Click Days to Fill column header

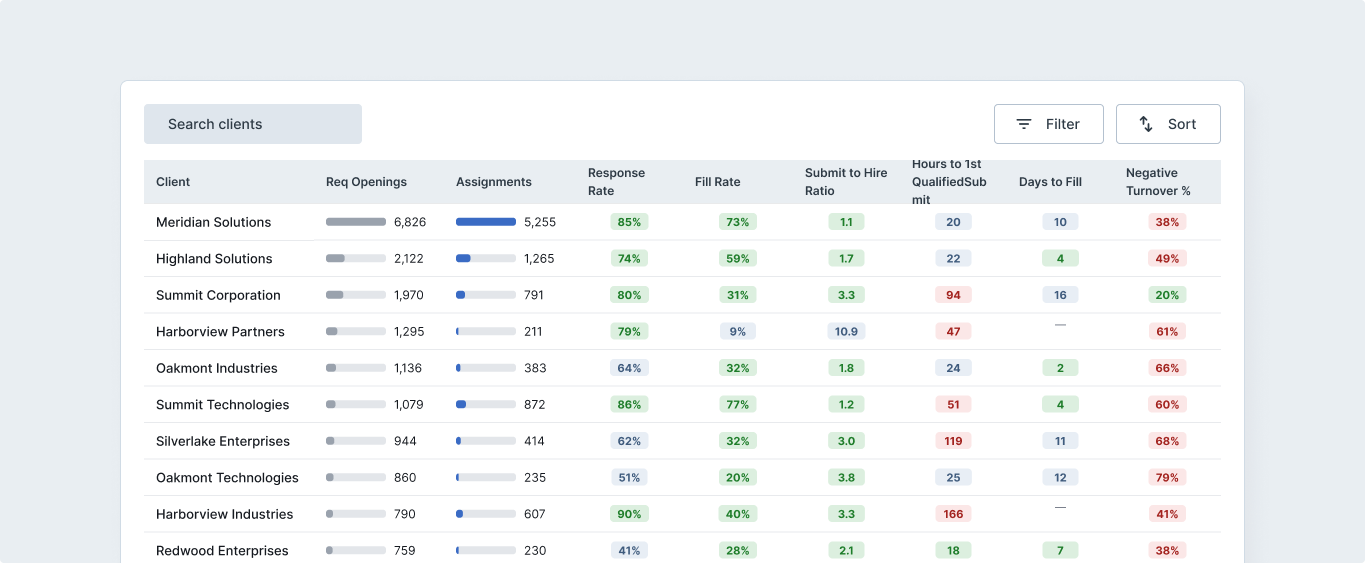pos(1050,182)
